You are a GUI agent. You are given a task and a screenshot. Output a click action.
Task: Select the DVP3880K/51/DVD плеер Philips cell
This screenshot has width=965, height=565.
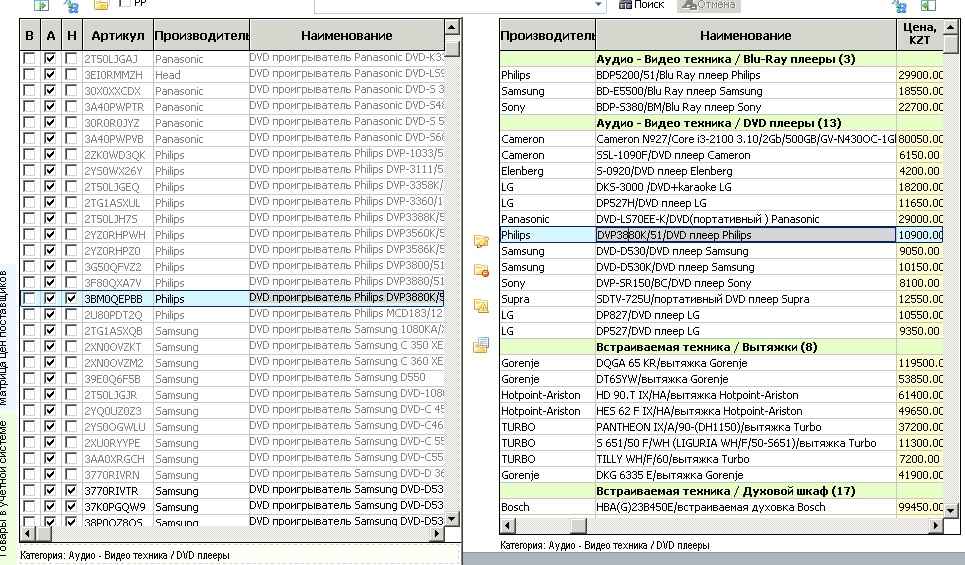point(745,235)
